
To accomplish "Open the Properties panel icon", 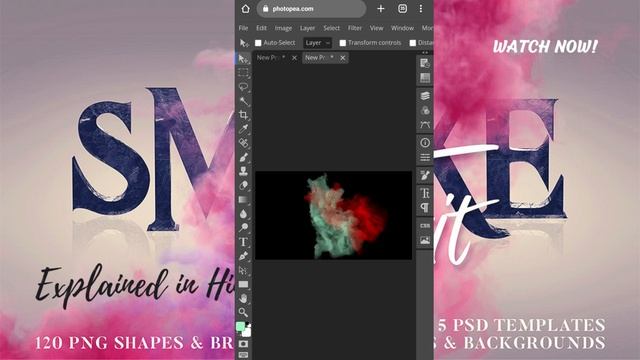I will click(x=425, y=157).
